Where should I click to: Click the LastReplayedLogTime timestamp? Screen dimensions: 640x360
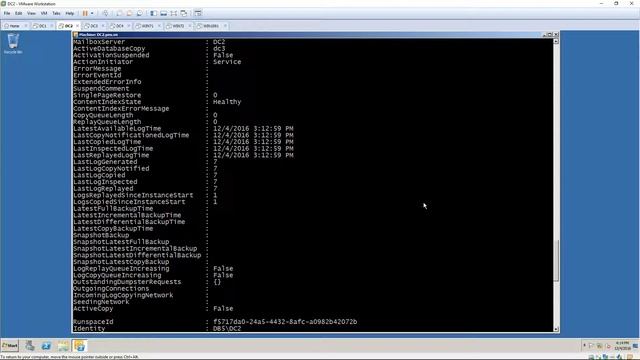click(x=253, y=155)
